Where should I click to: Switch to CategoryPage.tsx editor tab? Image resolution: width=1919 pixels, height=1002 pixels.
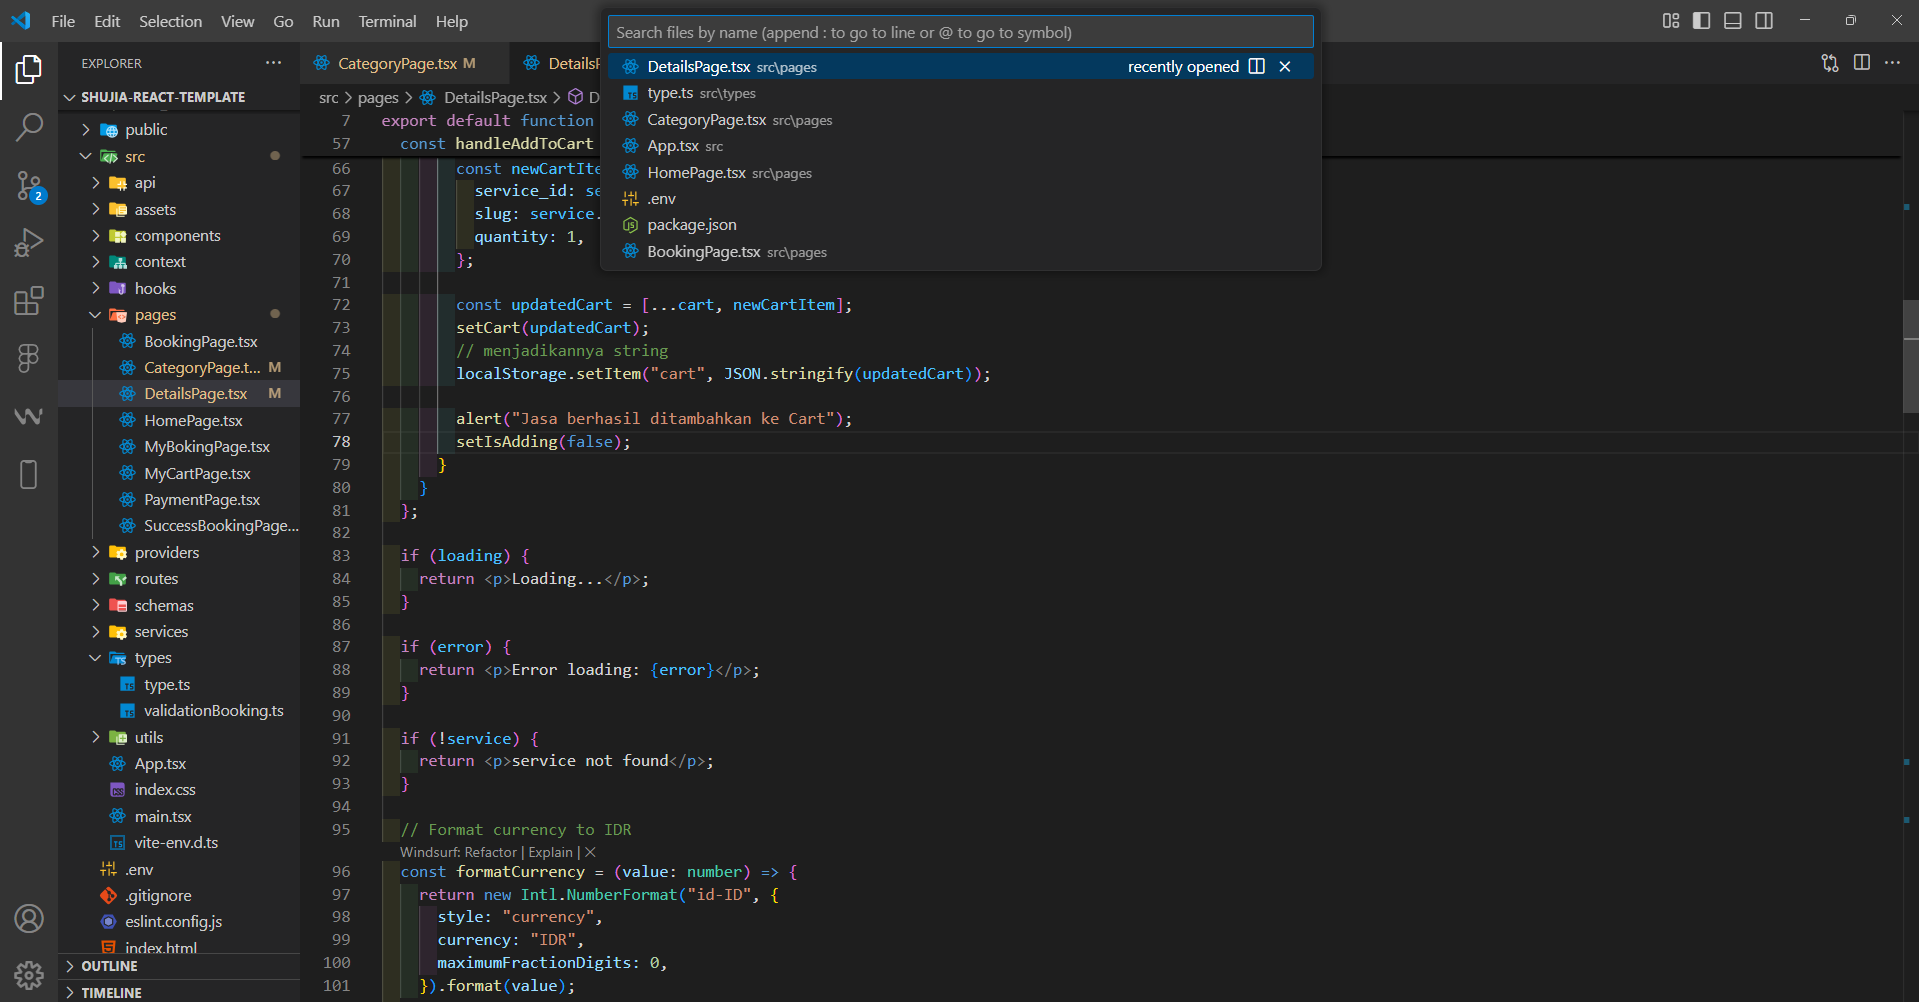(405, 63)
